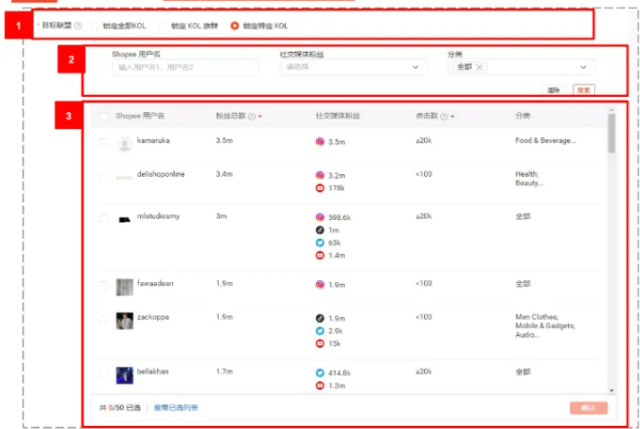The image size is (640, 429).
Task: Click 共 0/50 已选 counter
Action: point(120,408)
